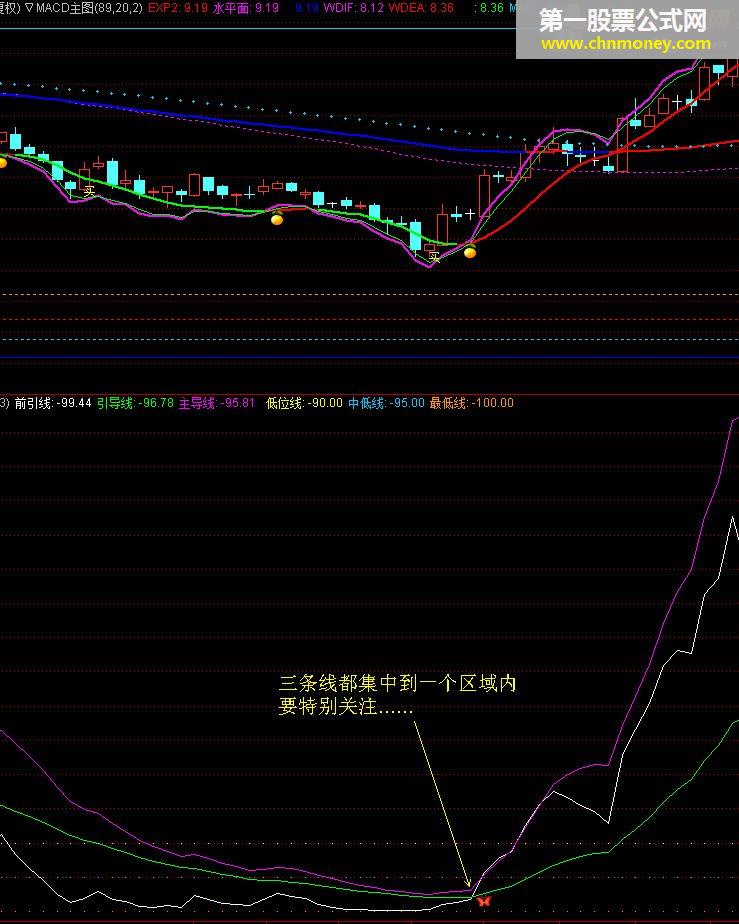Click the yellow annotation 三条线都集中到一个区域内

[x=398, y=684]
